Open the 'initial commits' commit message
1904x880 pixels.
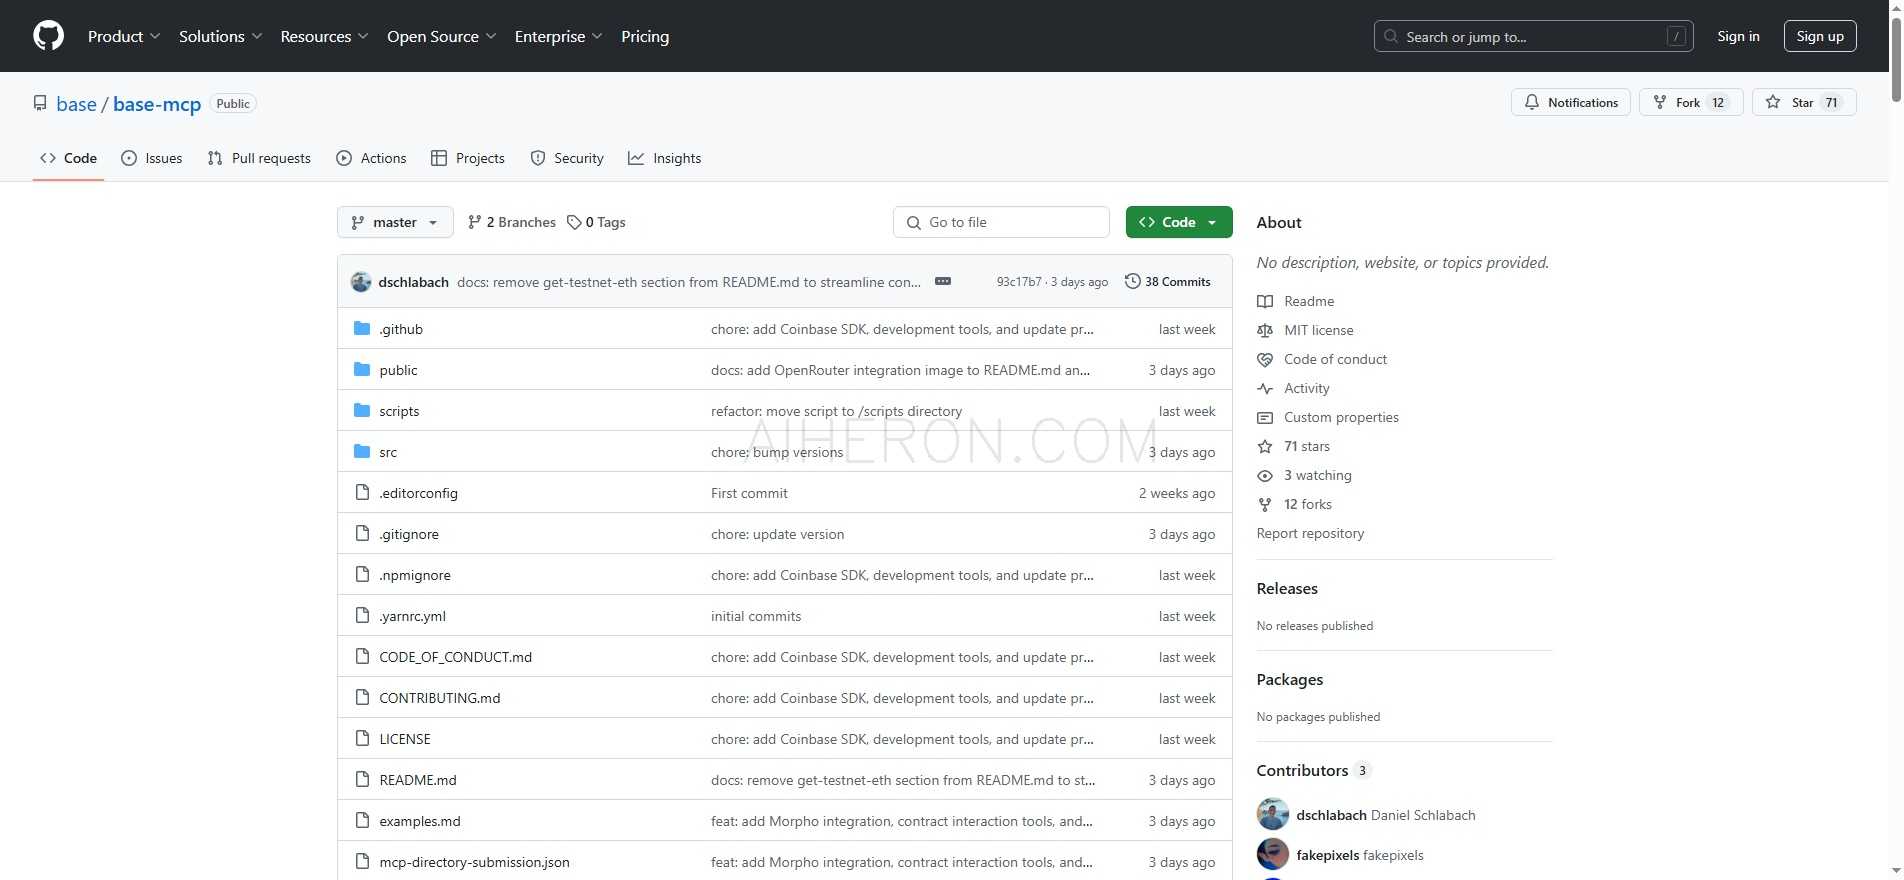(756, 616)
